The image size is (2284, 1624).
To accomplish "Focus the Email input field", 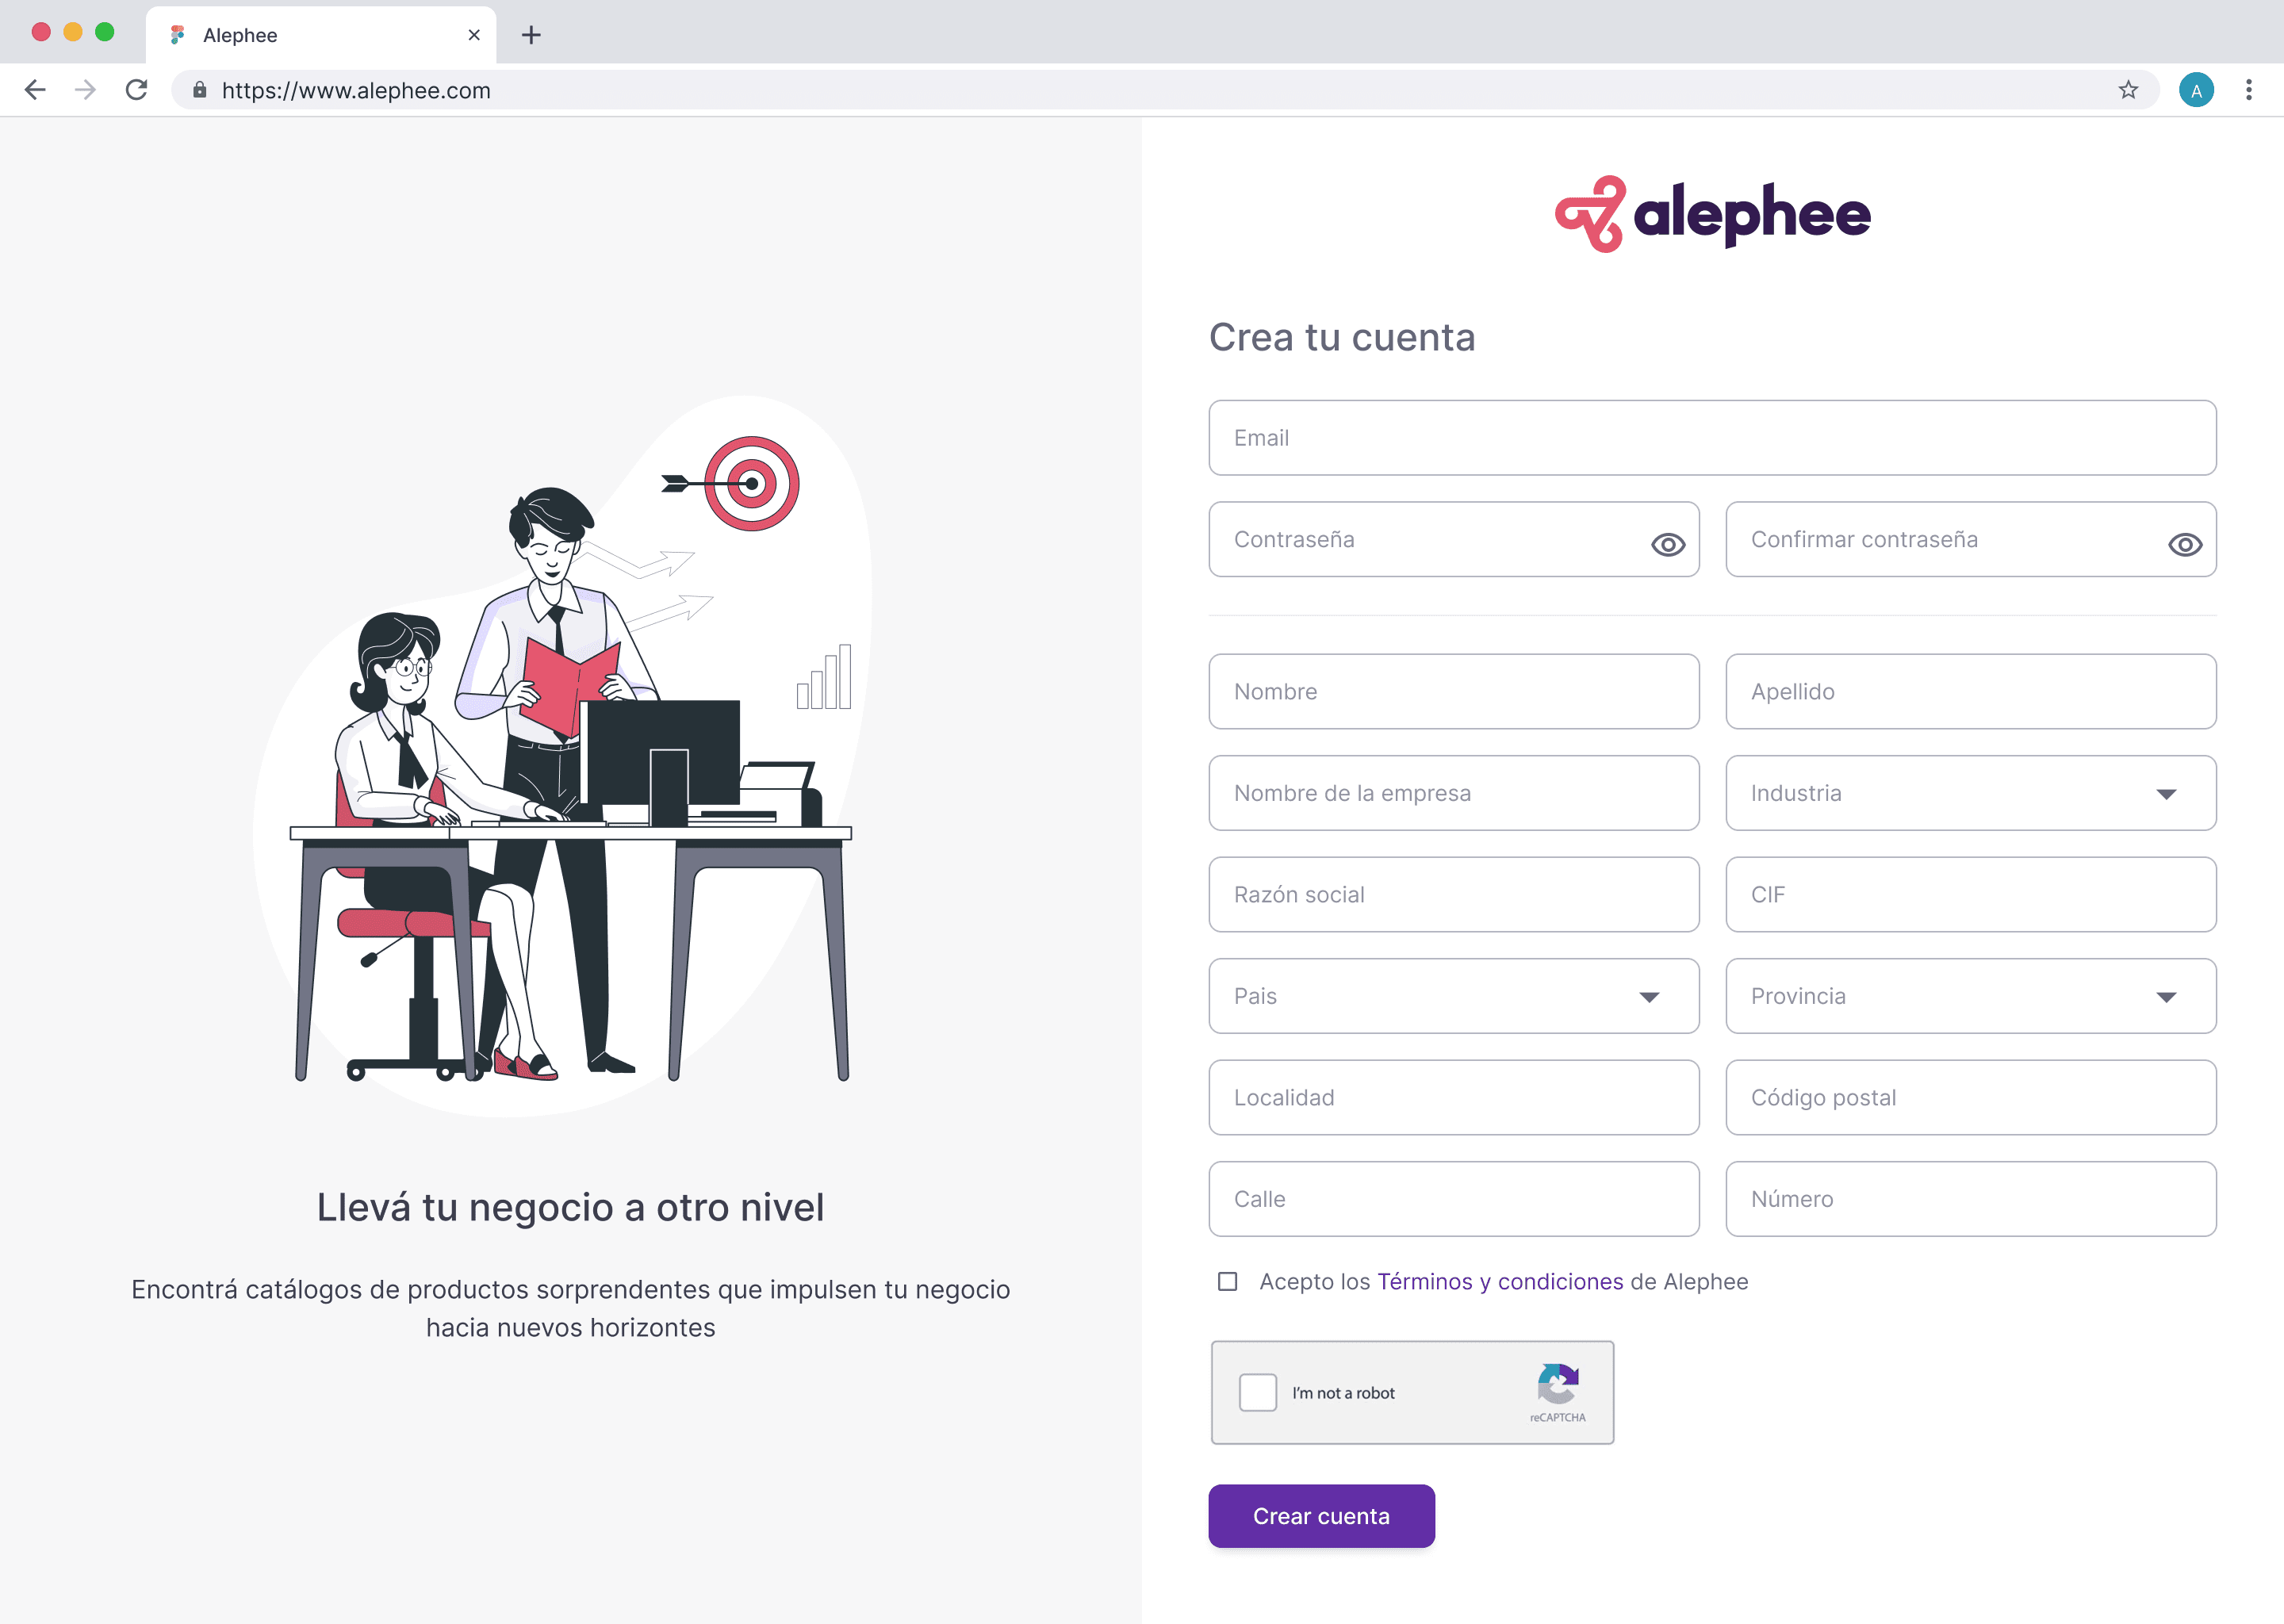I will 1712,438.
